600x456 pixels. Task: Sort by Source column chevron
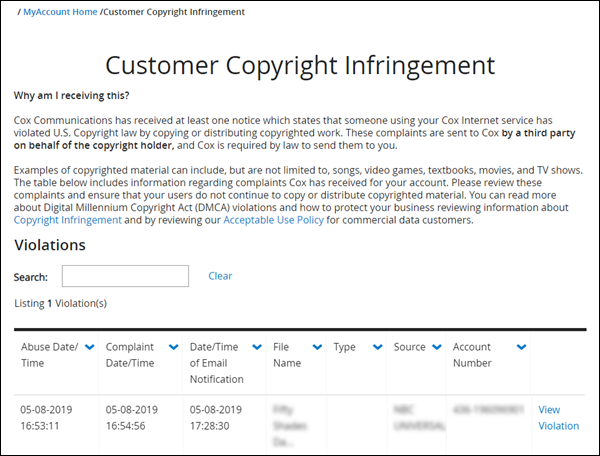[437, 347]
